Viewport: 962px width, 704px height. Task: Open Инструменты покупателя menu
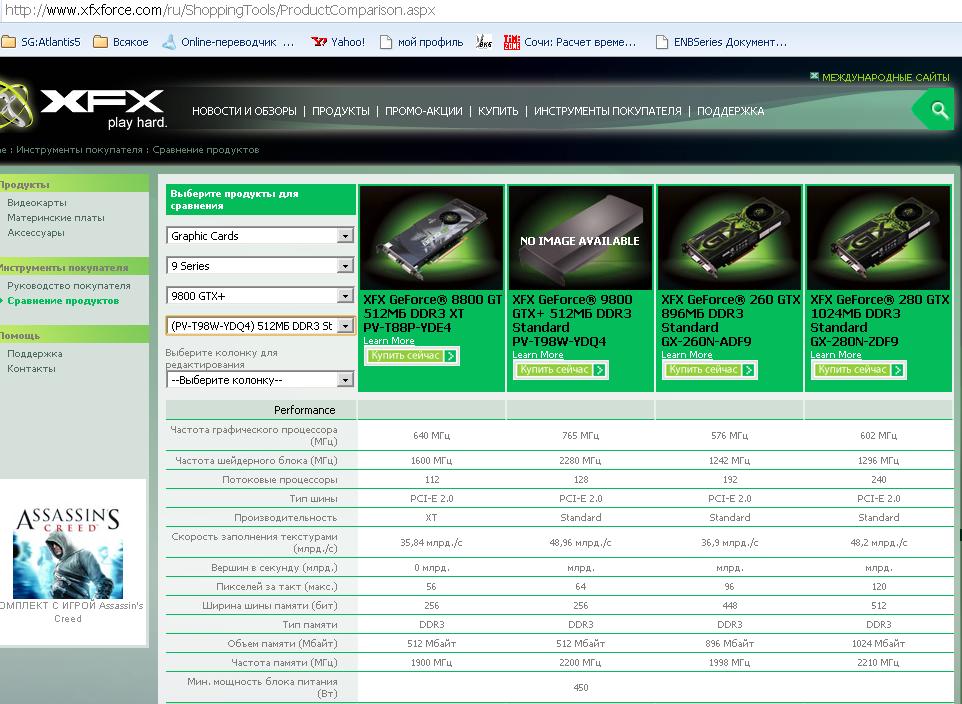(x=607, y=111)
